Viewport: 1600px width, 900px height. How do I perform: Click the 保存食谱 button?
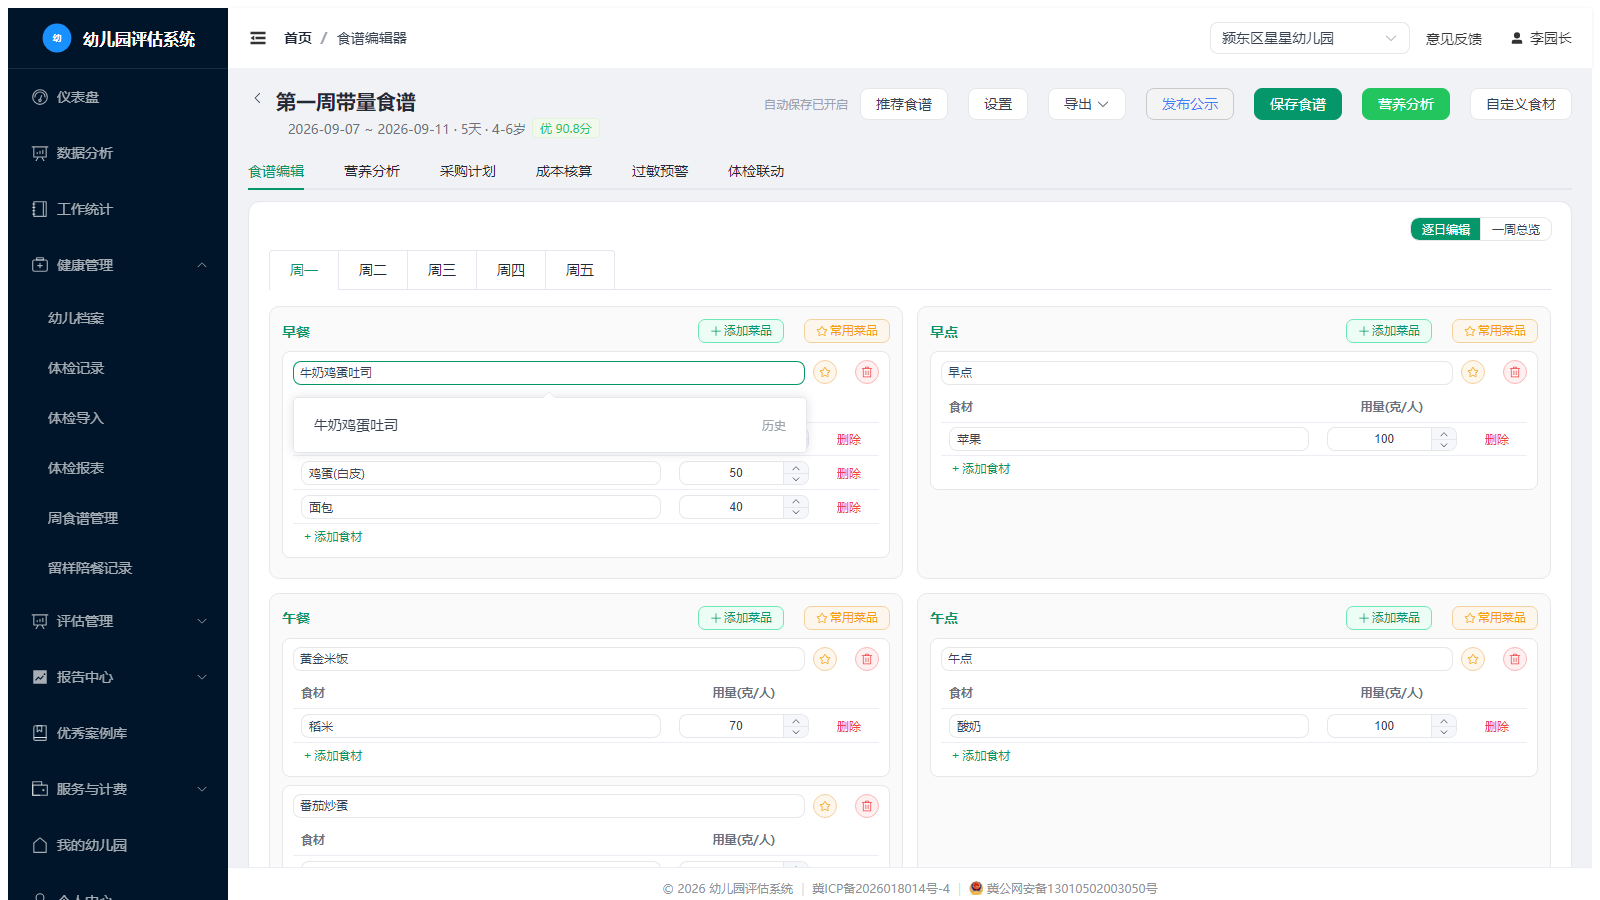[1298, 104]
